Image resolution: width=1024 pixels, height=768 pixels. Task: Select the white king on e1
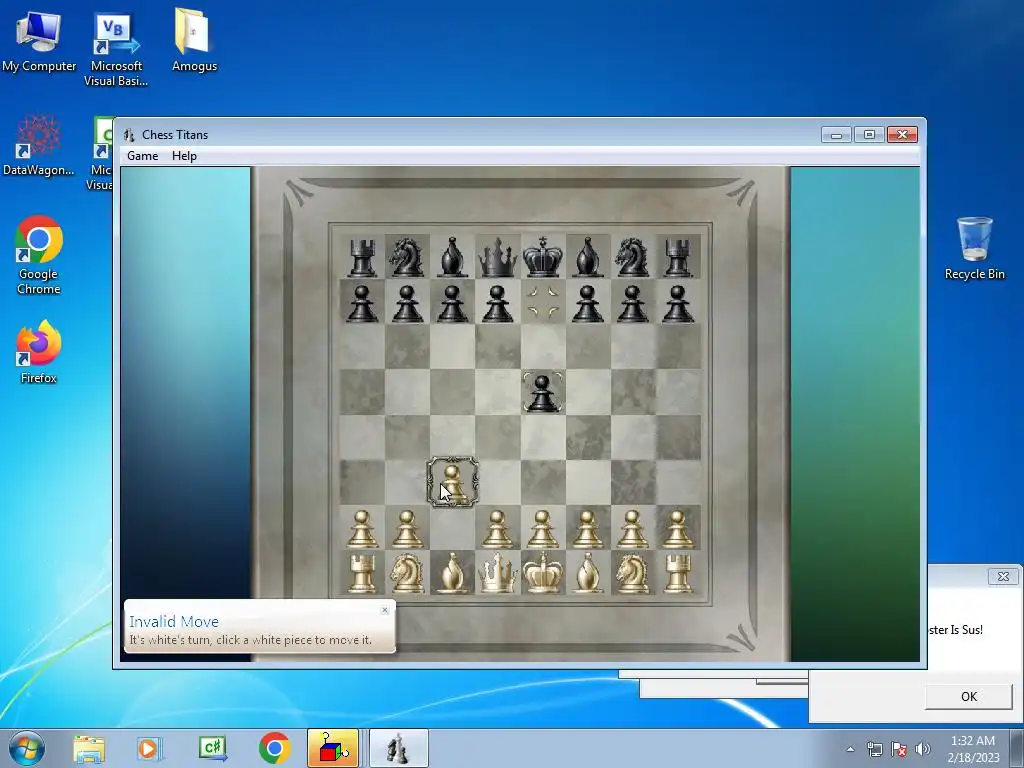click(x=543, y=573)
